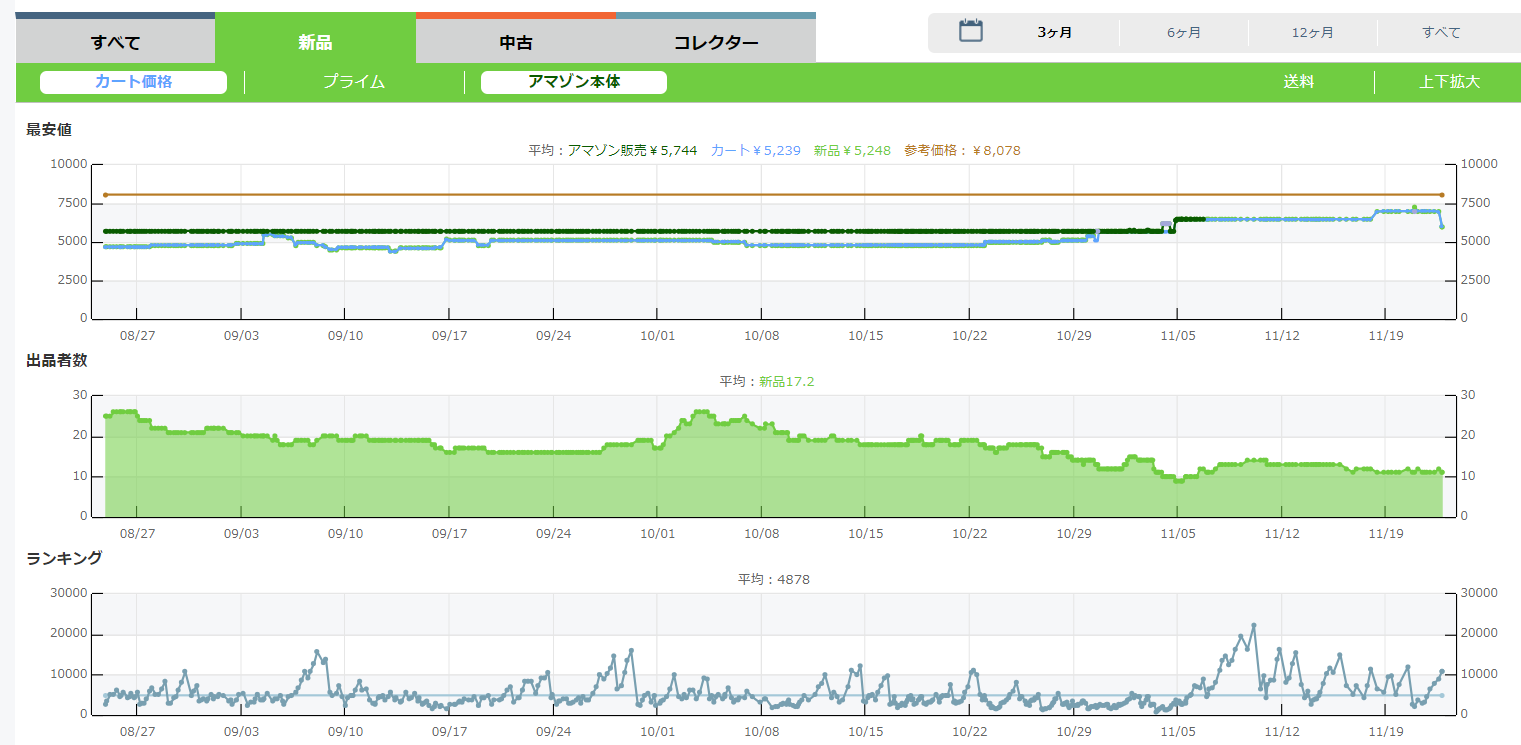Select the 新品 tab
The image size is (1521, 745).
pyautogui.click(x=315, y=42)
